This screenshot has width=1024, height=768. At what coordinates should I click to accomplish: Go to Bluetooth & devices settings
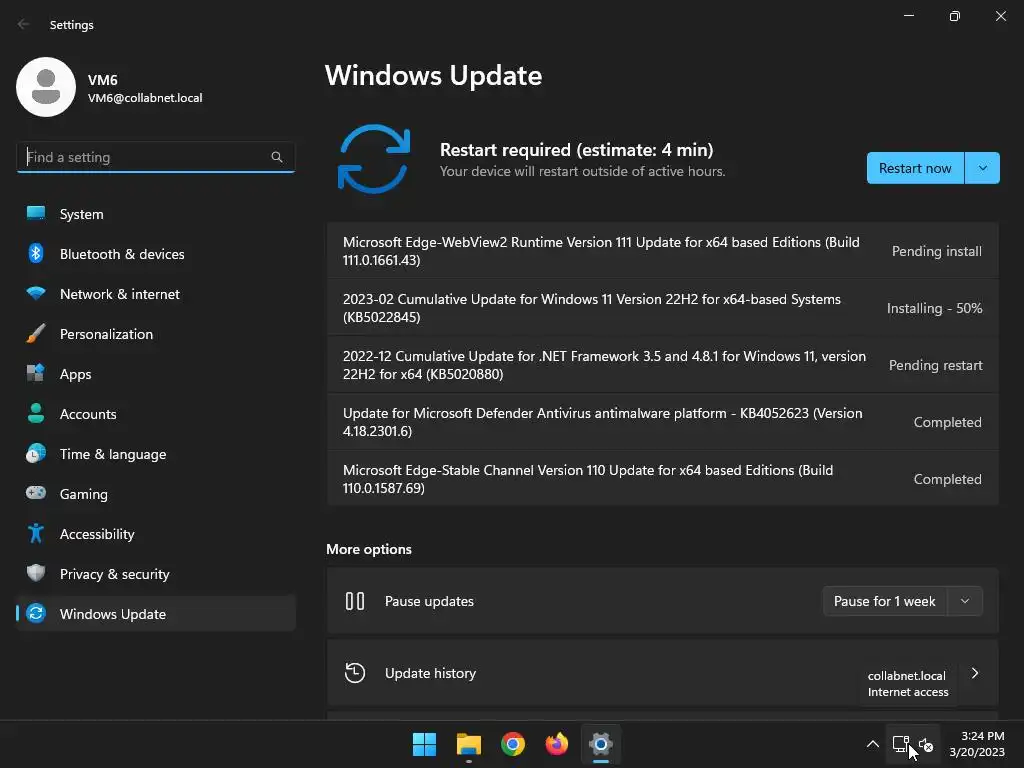pyautogui.click(x=155, y=253)
